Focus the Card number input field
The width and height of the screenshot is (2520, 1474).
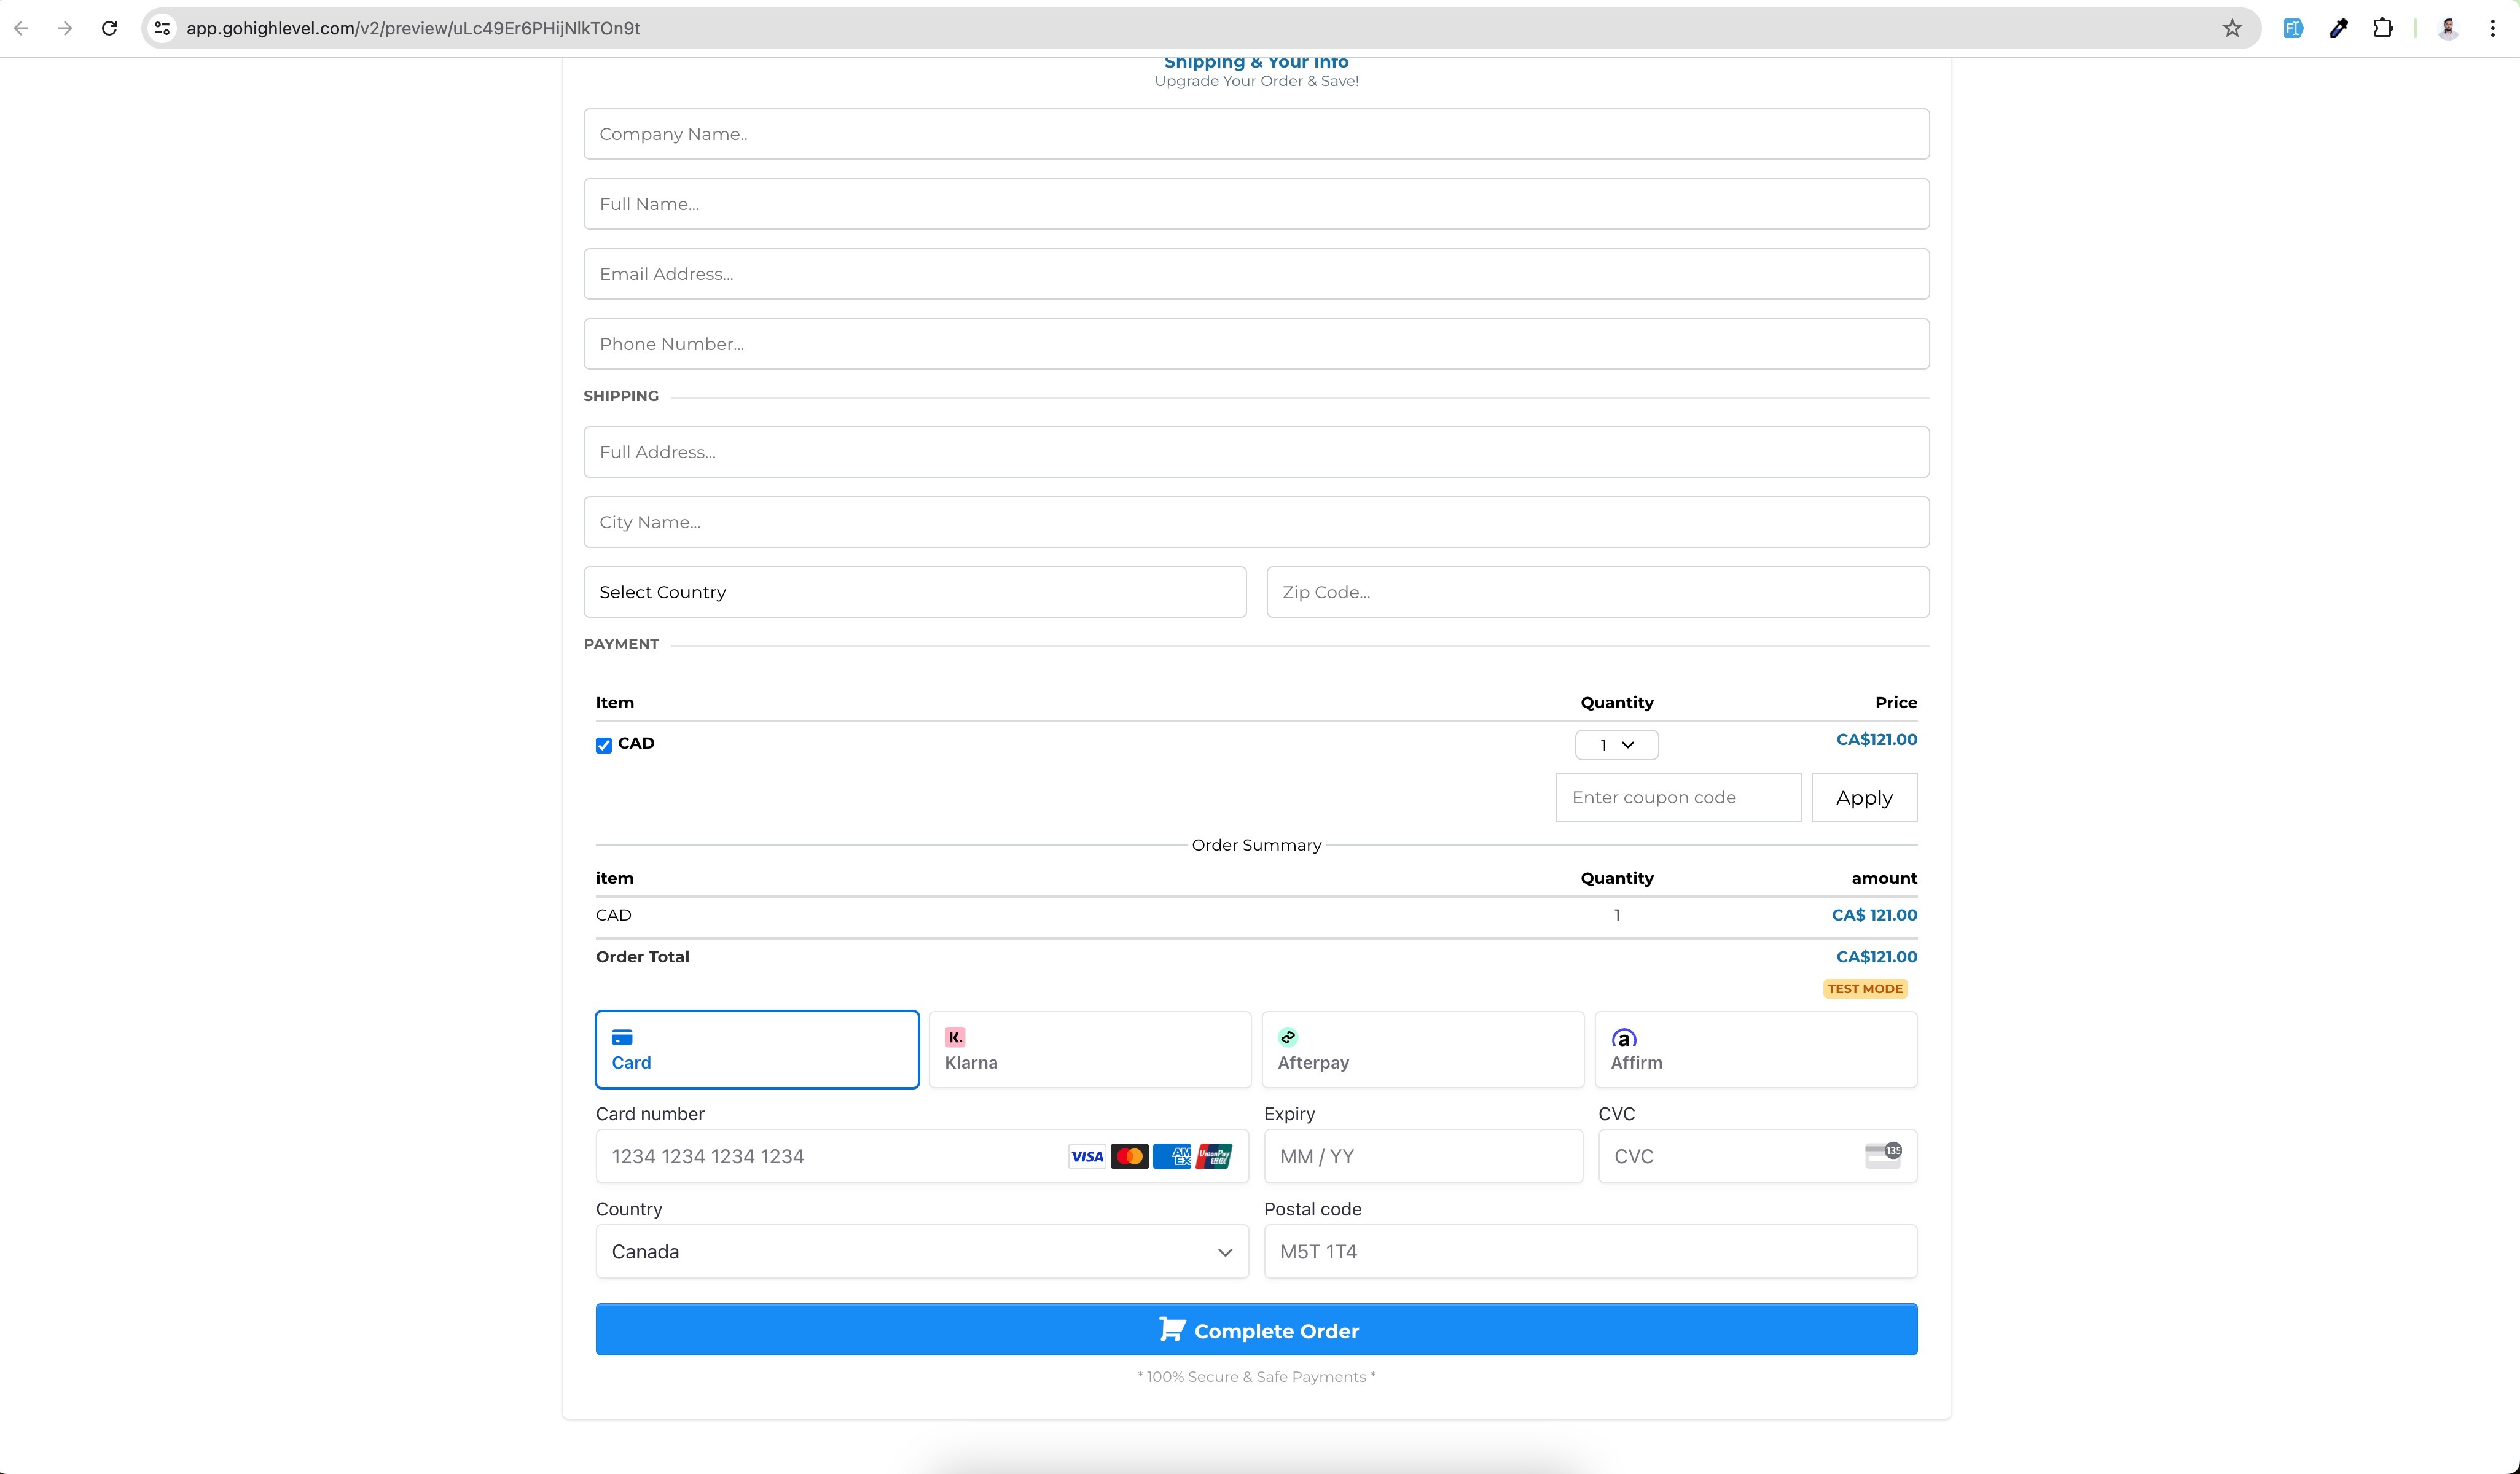click(830, 1156)
